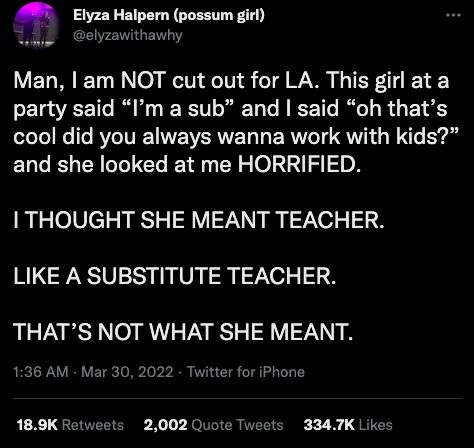
Task: Select the line 'LIKE A SUBSTITUTE TEACHER.'
Action: pyautogui.click(x=175, y=276)
